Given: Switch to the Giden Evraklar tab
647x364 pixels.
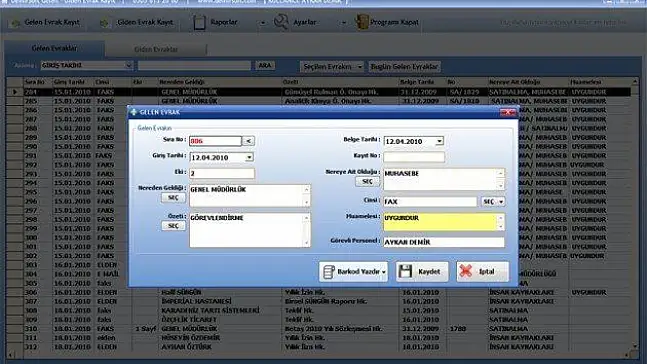Looking at the screenshot, I should pos(156,49).
